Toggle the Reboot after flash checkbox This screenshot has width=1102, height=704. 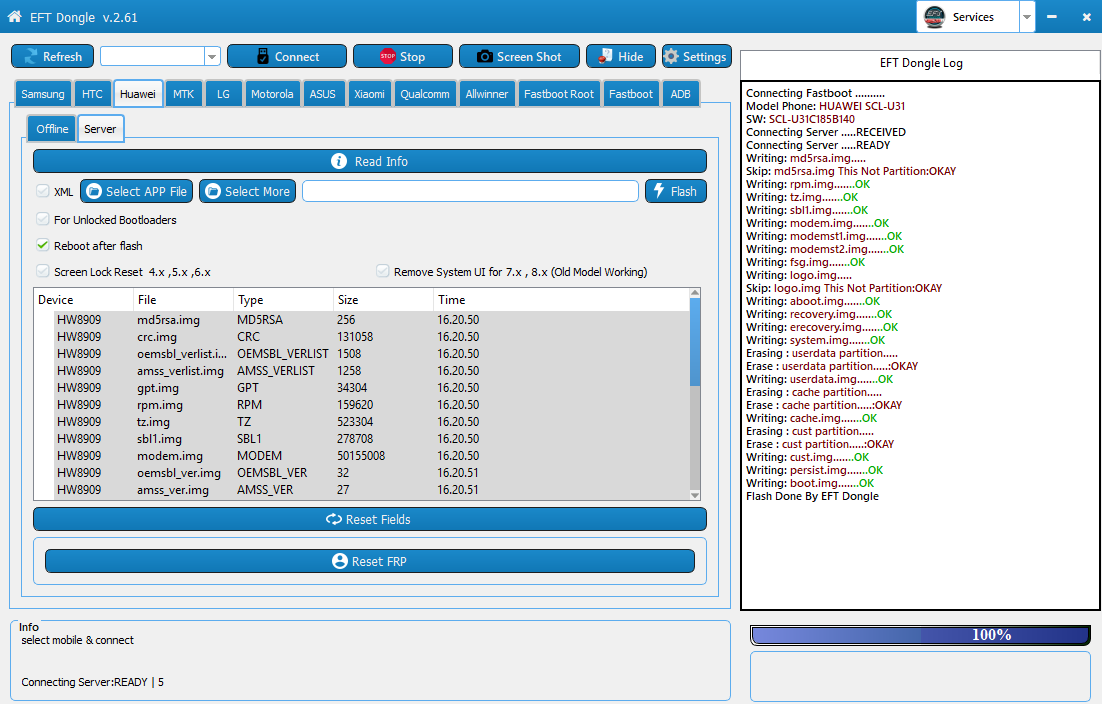tap(43, 245)
